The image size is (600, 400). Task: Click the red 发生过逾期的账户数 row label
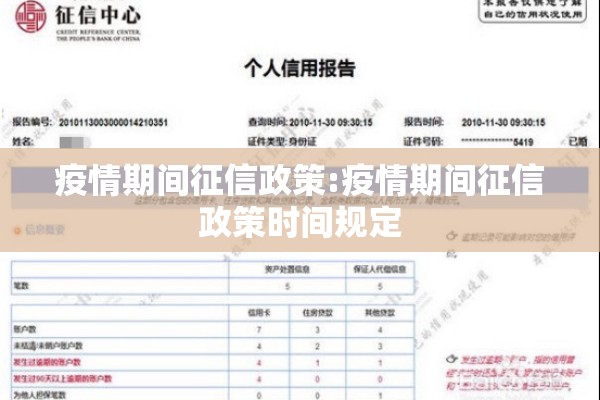[x=47, y=362]
